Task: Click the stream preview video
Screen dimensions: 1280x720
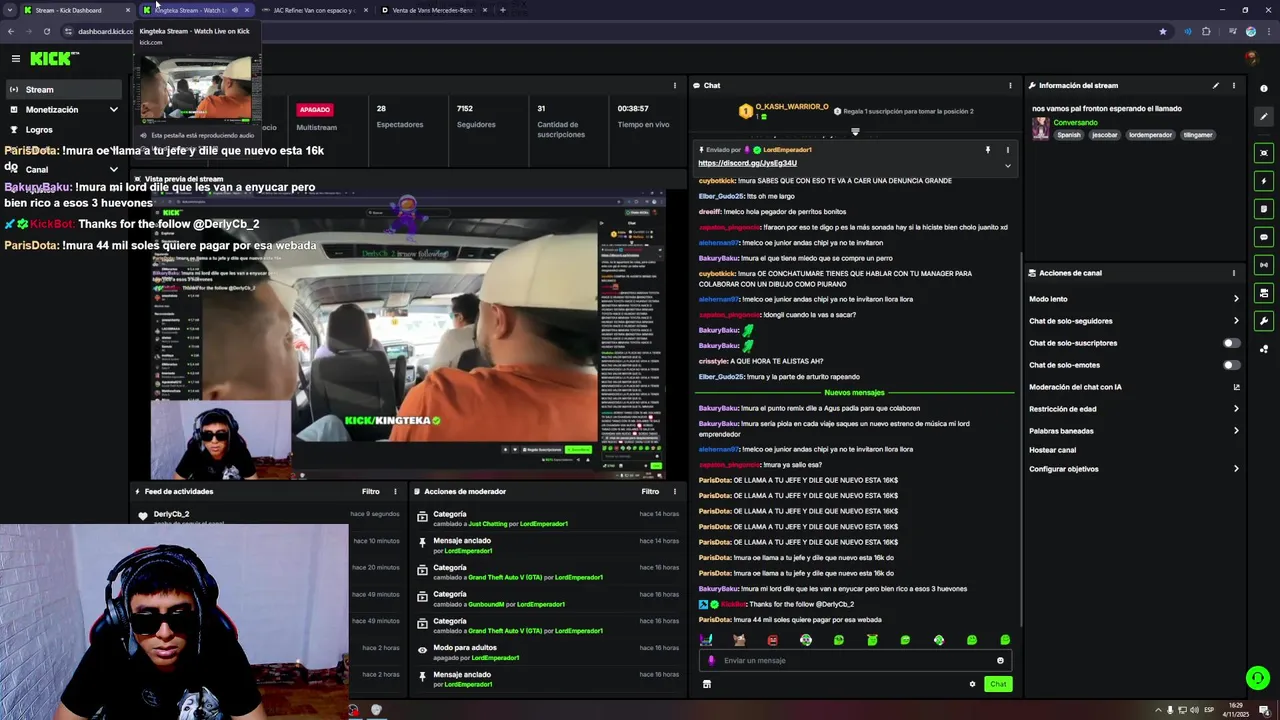Action: (x=407, y=335)
